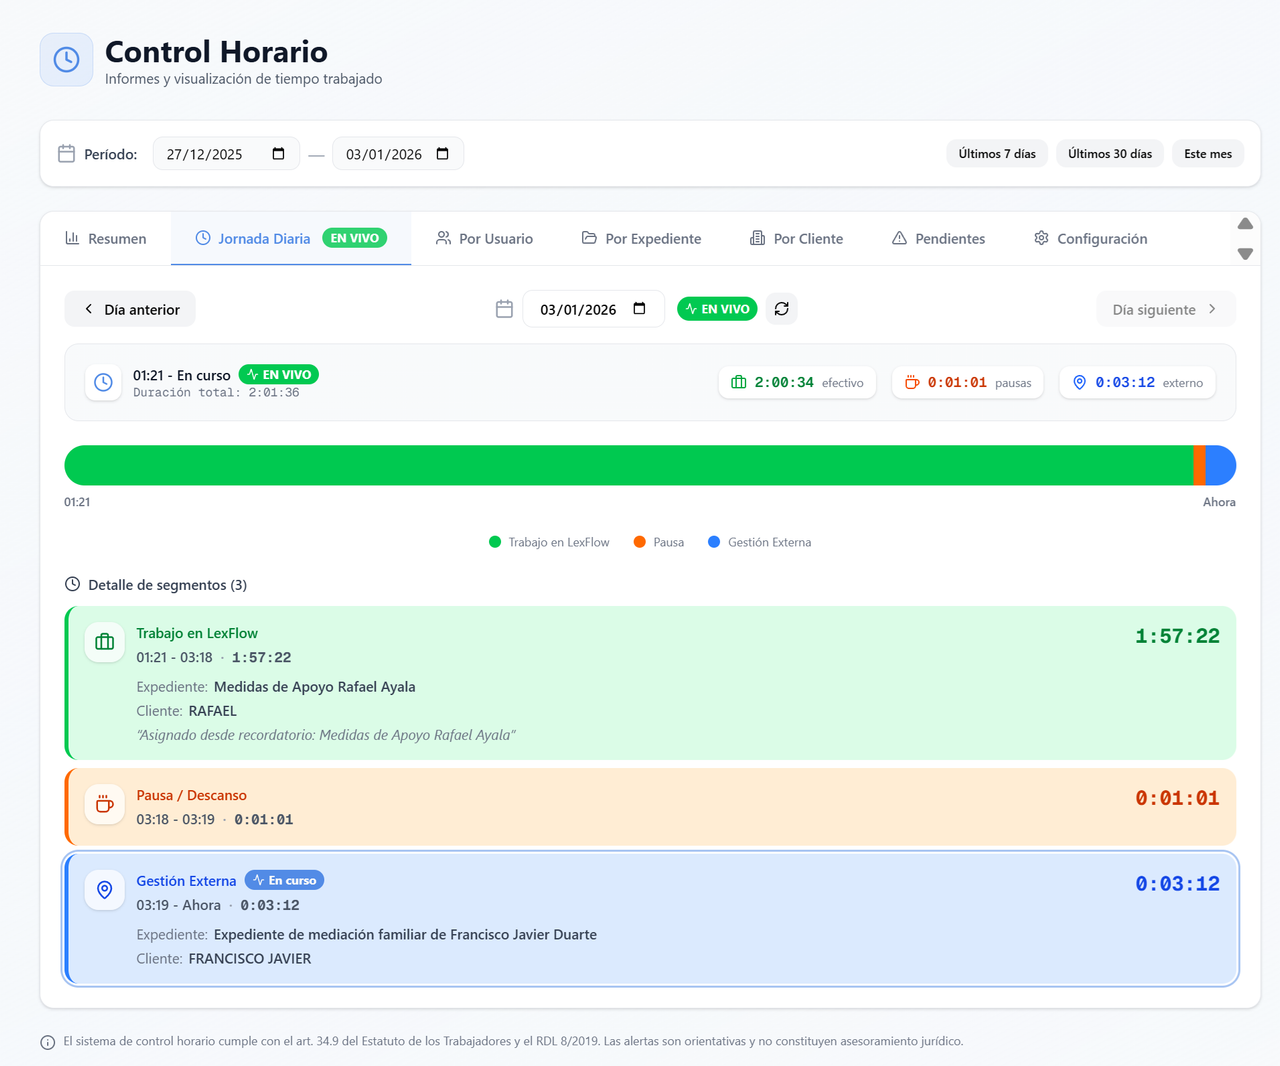1280x1066 pixels.
Task: Apply the Últimos 7 días preset
Action: point(997,154)
